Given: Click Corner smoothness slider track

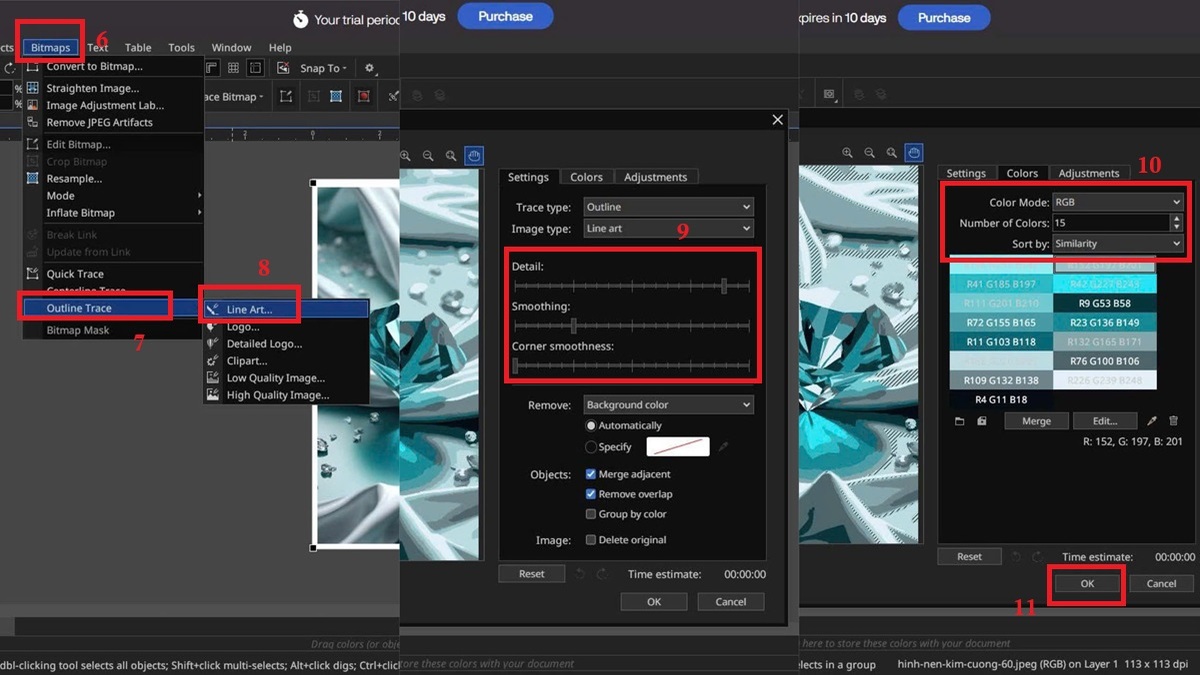Looking at the screenshot, I should click(x=632, y=366).
